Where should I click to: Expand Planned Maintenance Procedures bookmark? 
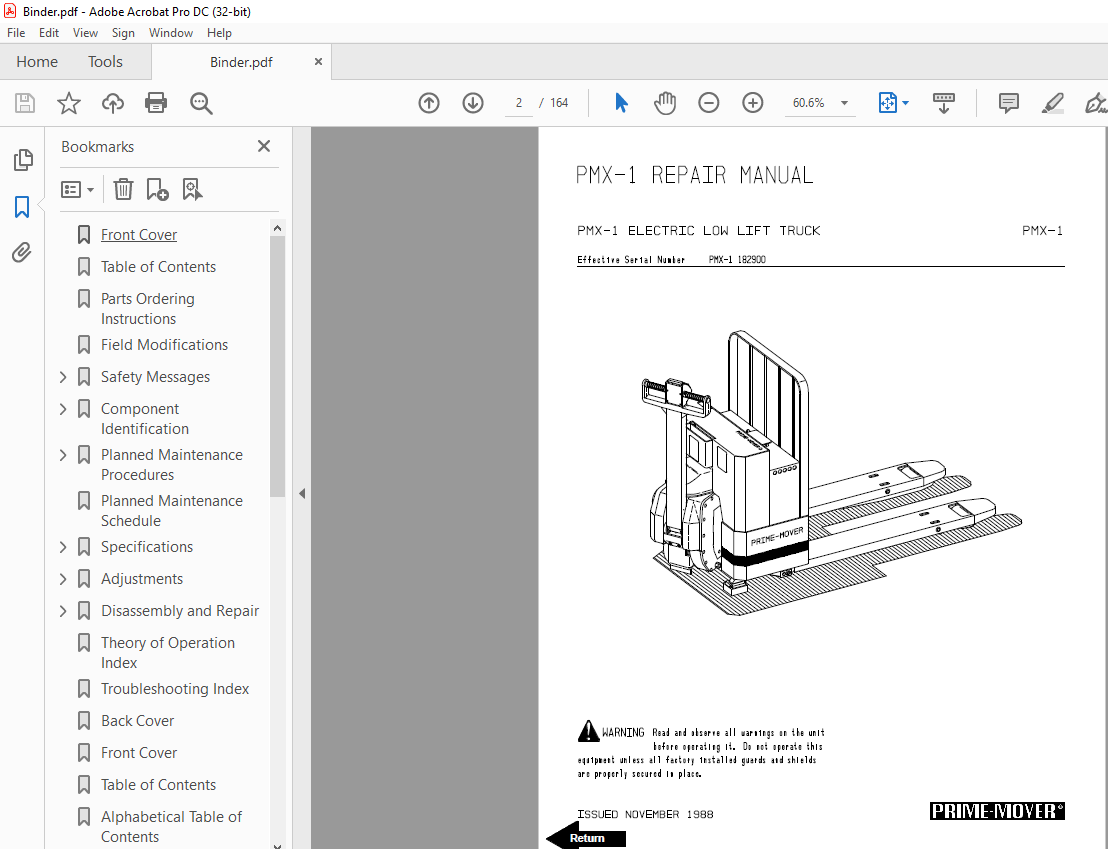[63, 455]
